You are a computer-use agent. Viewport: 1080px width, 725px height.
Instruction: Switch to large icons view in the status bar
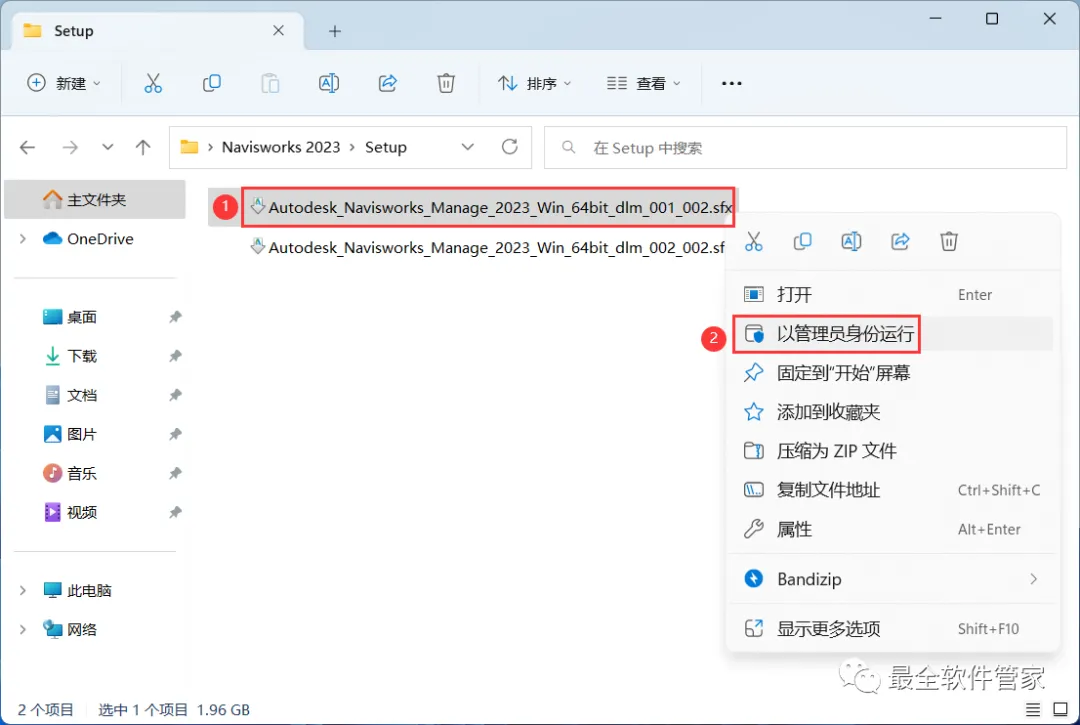coord(1060,709)
